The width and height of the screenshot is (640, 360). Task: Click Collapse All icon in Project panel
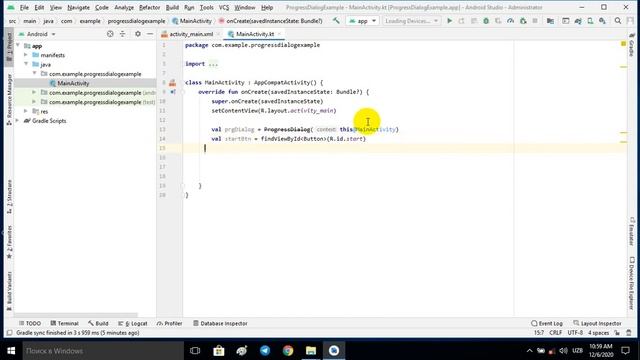(x=122, y=34)
